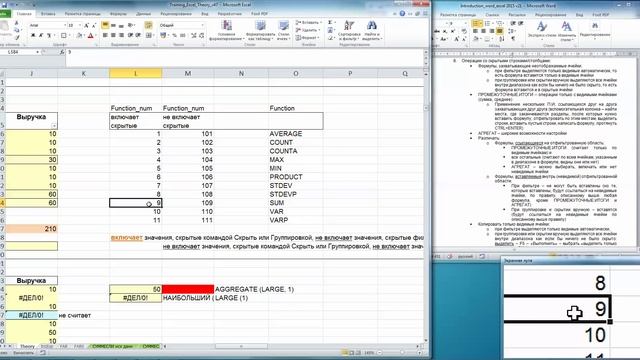
Task: Toggle Bold formatting in Excel ribbon
Action: (x=33, y=36)
